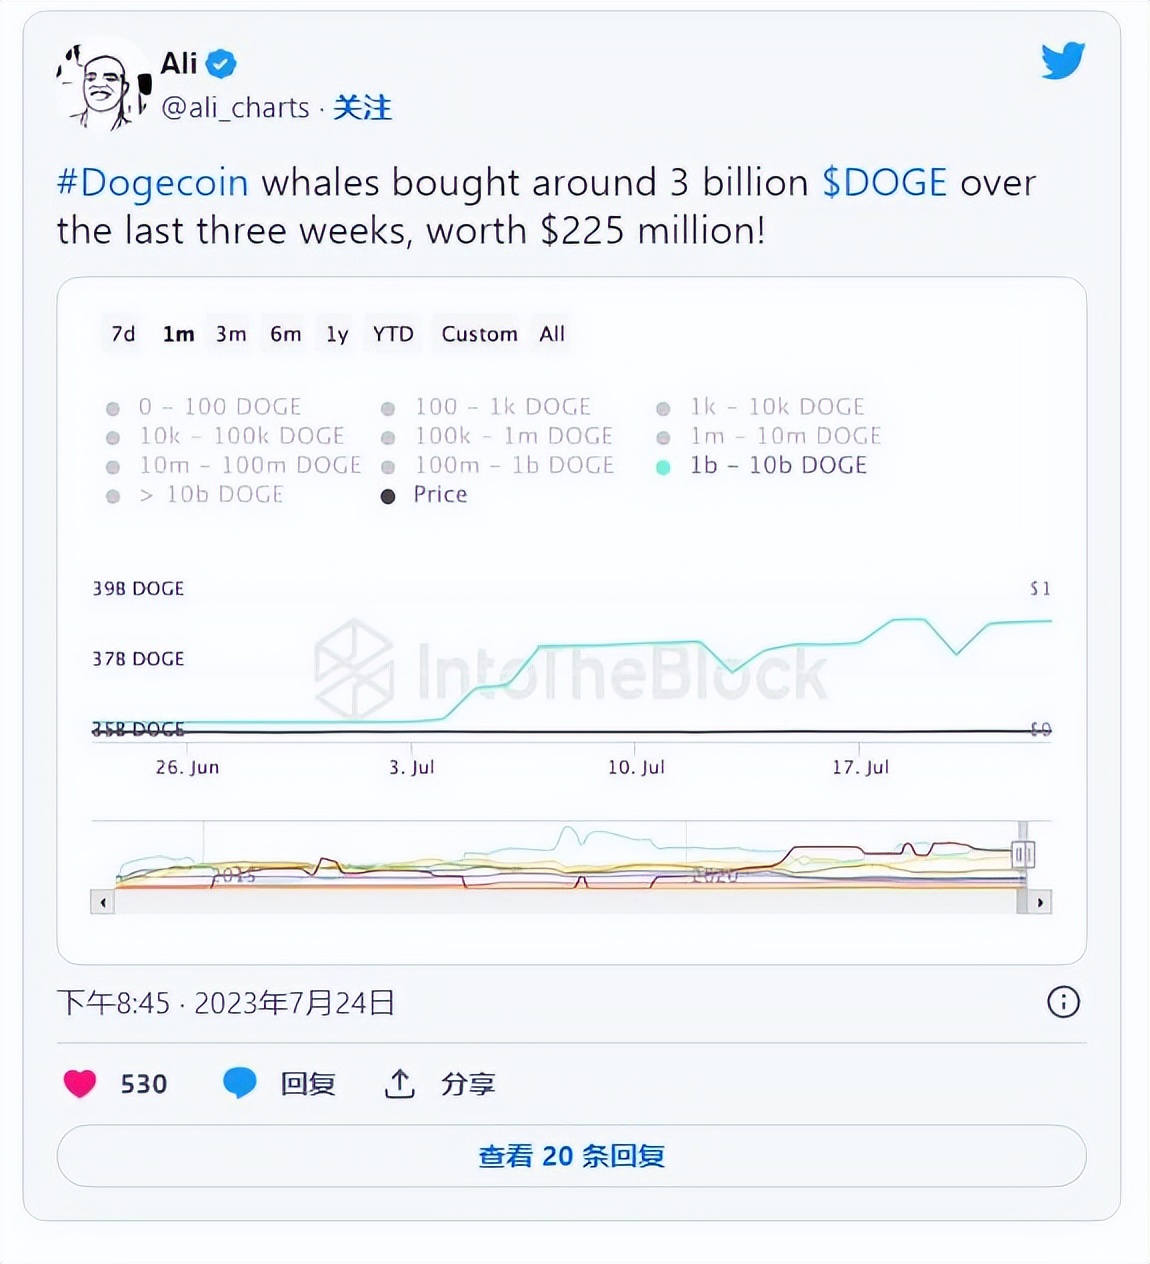Select the 7d time range tab
The image size is (1150, 1264).
[122, 334]
